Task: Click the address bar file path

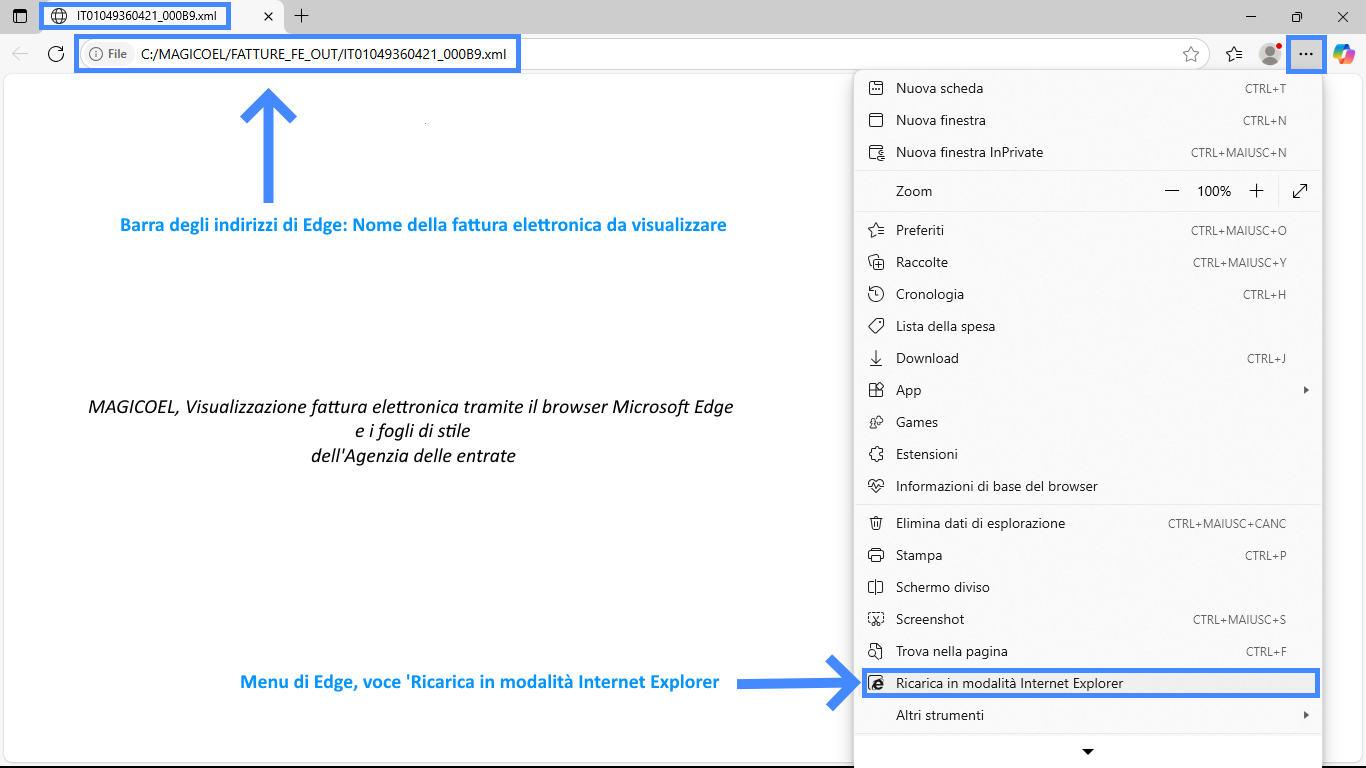Action: pos(324,54)
